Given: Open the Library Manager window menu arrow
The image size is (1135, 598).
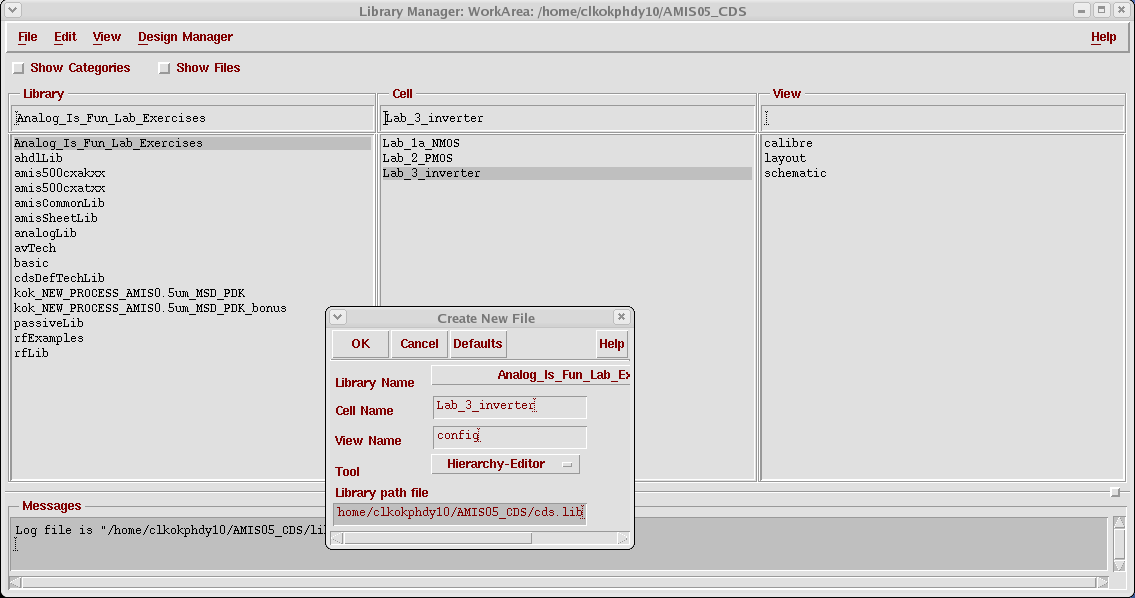Looking at the screenshot, I should [x=12, y=10].
